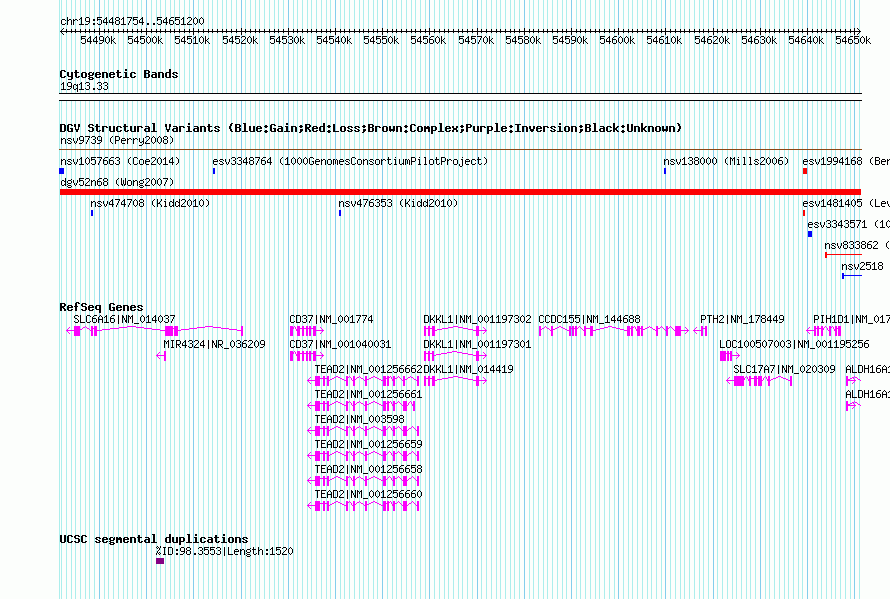The image size is (890, 599).
Task: Select the blue gain marker under nsv1057663
Action: coord(62,171)
